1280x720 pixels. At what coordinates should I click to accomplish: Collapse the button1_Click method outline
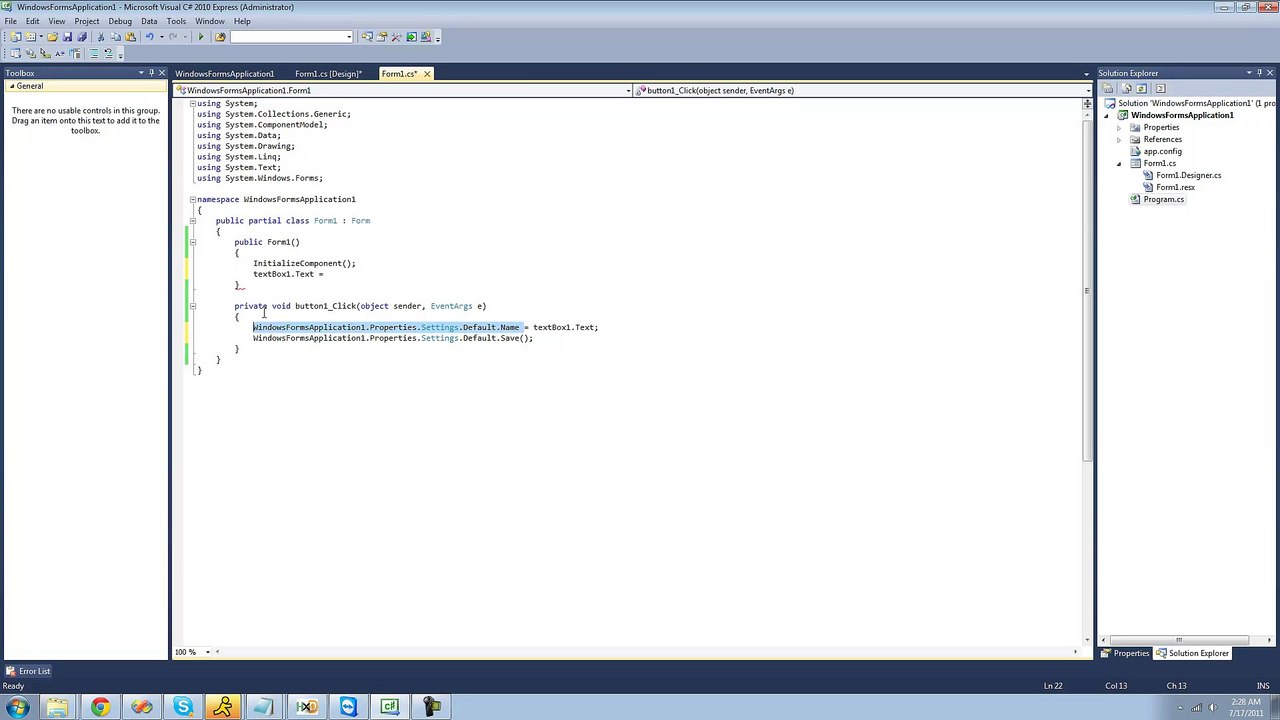pos(193,306)
